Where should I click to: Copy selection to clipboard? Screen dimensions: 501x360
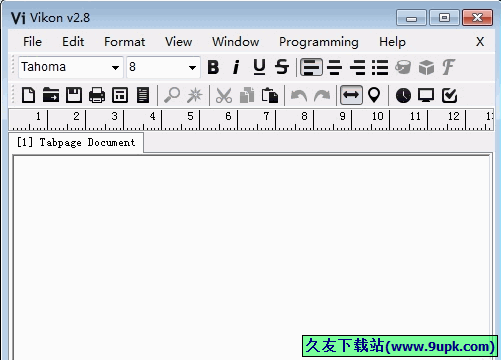pyautogui.click(x=247, y=95)
